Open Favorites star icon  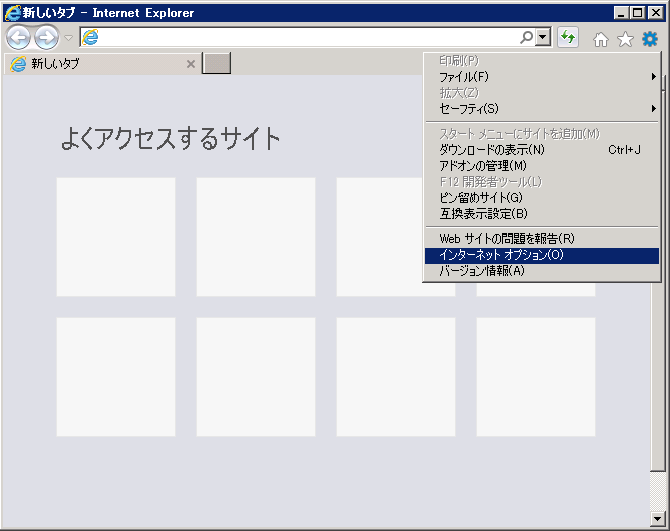625,39
